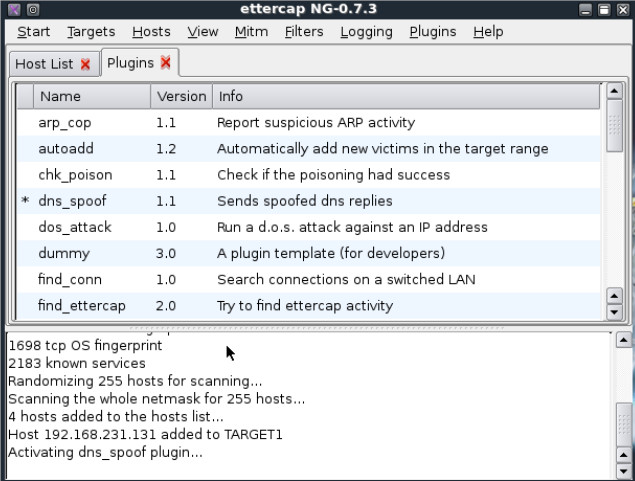The height and width of the screenshot is (481, 635).
Task: Open the Filters menu
Action: tap(304, 32)
